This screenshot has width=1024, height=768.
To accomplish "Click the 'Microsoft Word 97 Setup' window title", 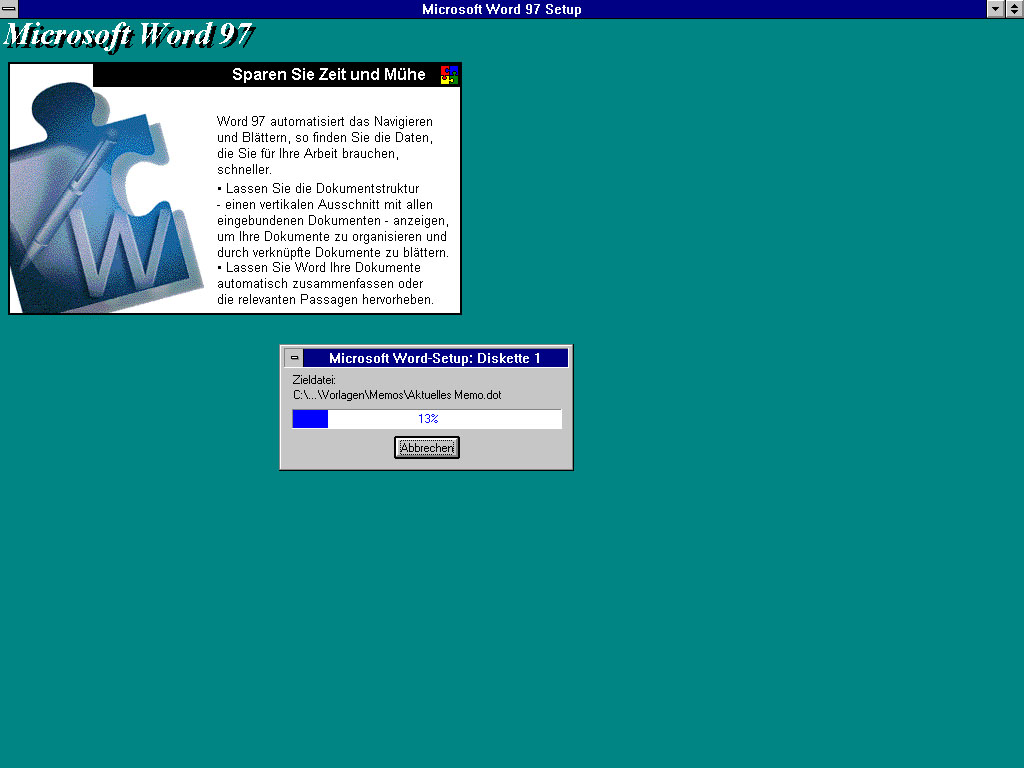I will coord(502,9).
